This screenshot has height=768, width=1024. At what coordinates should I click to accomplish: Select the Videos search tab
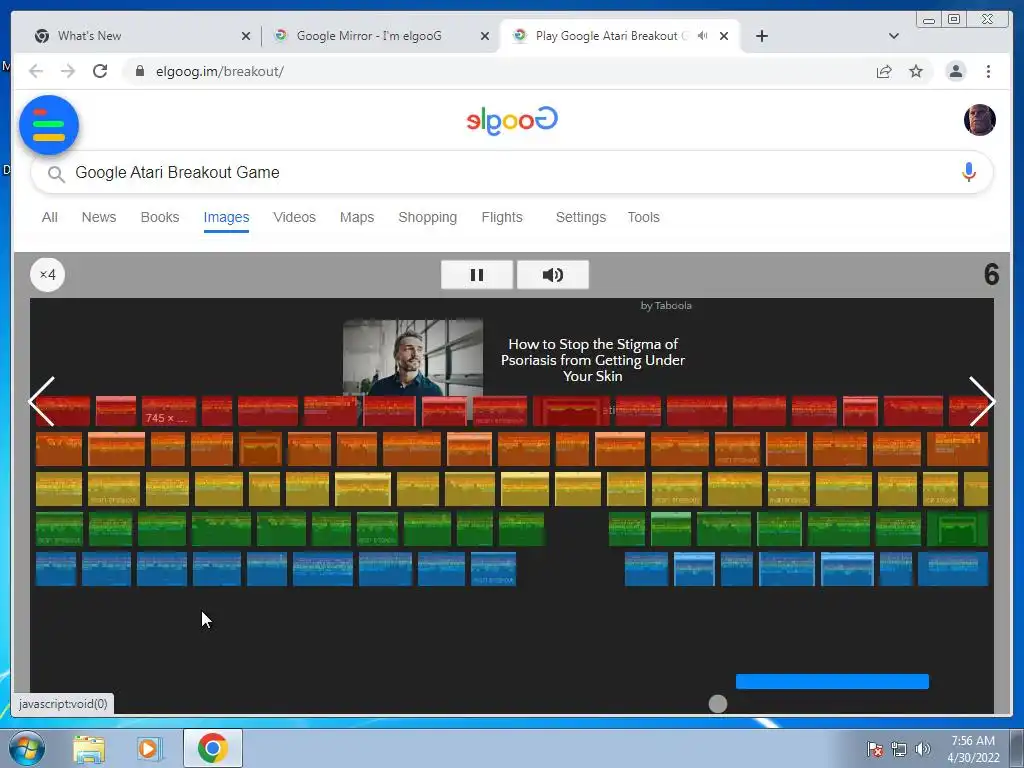(295, 217)
